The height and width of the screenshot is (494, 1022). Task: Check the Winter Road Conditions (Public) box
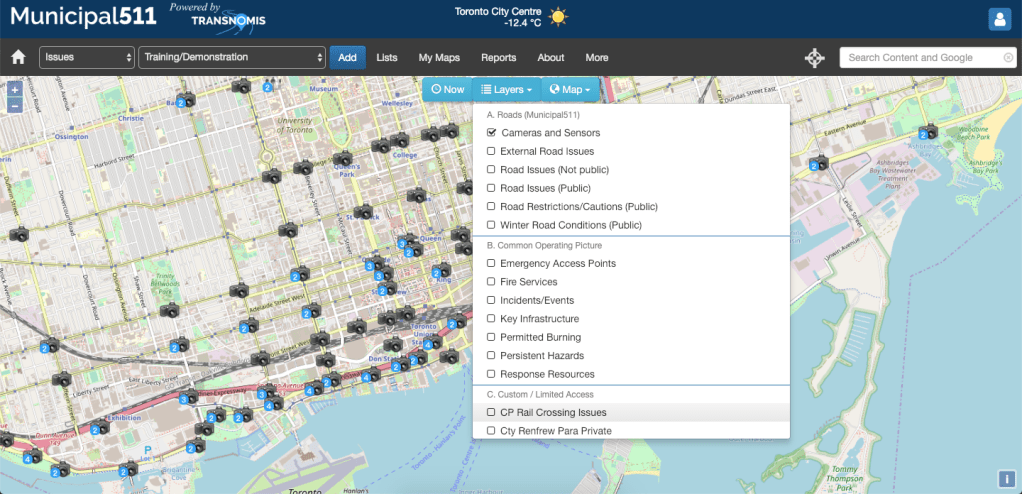click(491, 225)
